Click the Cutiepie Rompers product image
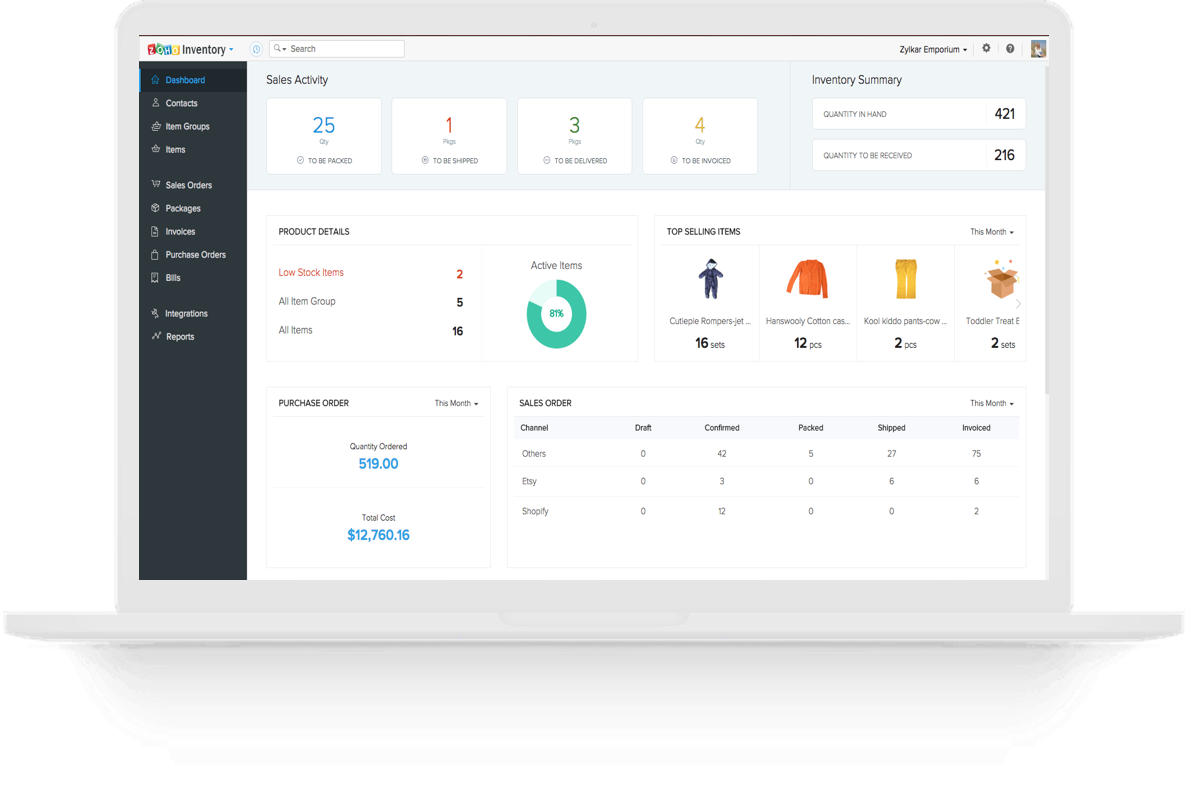1188x805 pixels. pyautogui.click(x=710, y=279)
